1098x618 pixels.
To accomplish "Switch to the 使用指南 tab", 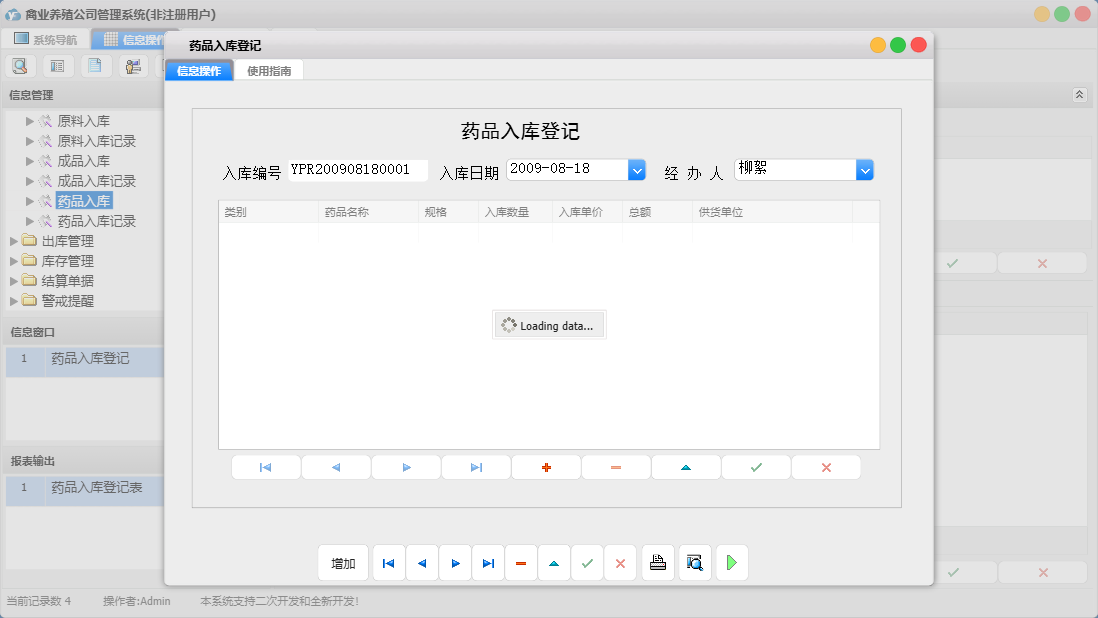I will (x=270, y=71).
